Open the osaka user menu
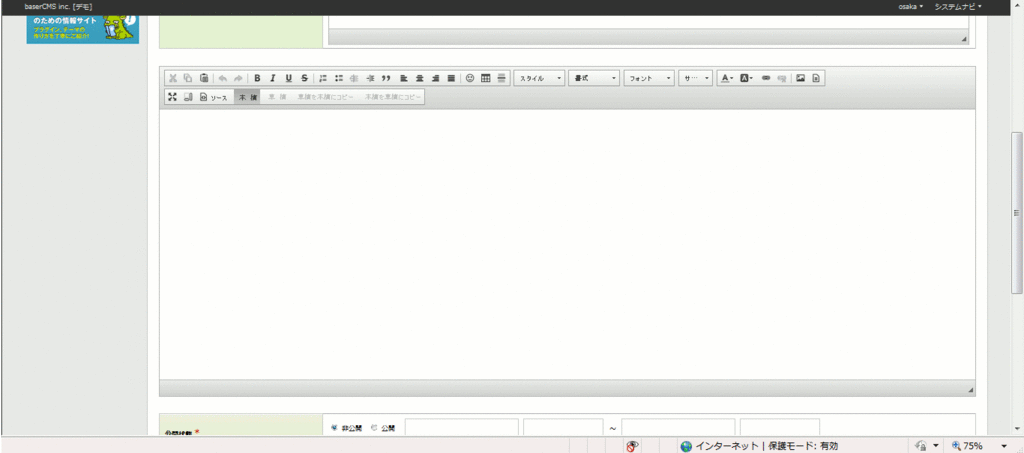The image size is (1024, 453). (911, 7)
